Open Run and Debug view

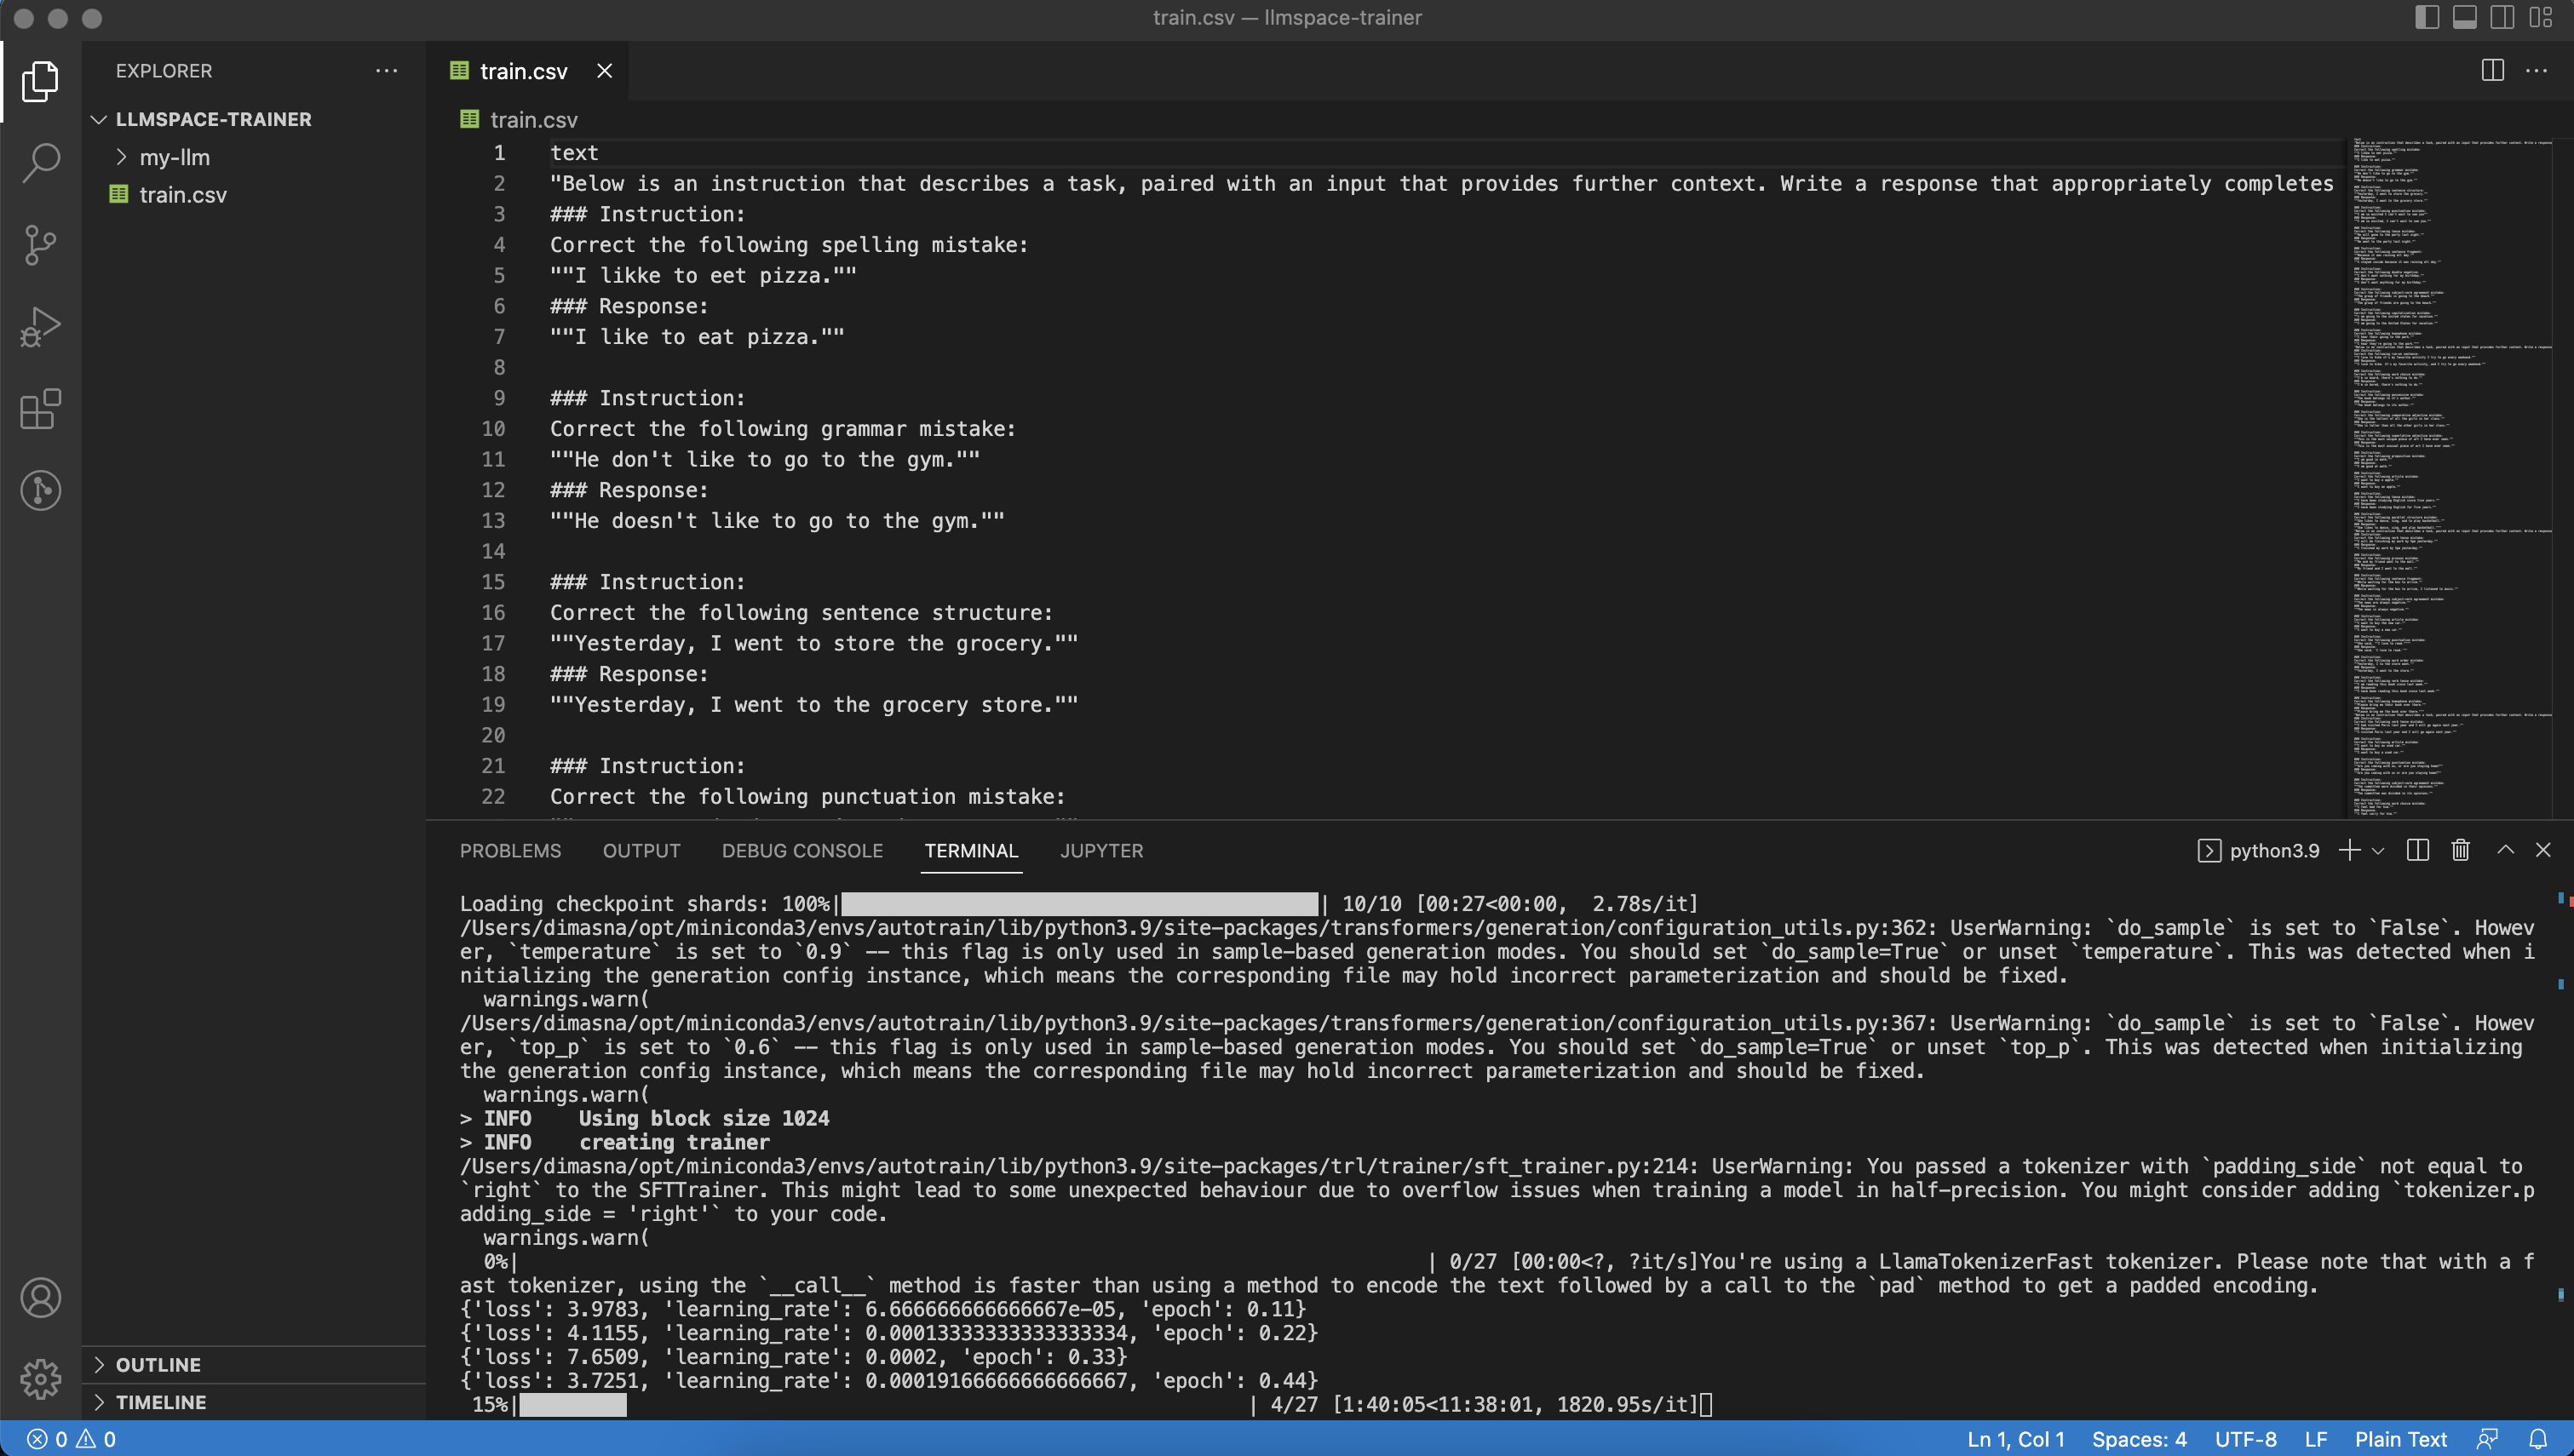40,326
